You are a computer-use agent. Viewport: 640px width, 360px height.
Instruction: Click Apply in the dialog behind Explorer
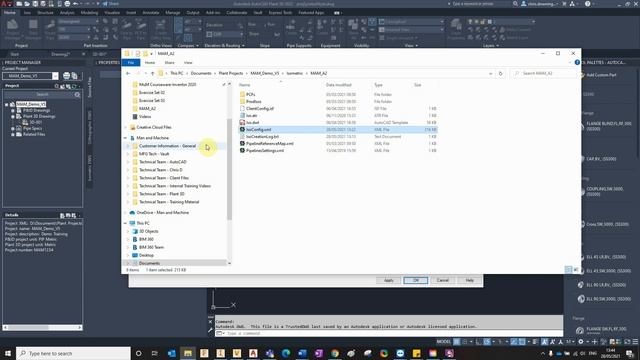click(388, 280)
